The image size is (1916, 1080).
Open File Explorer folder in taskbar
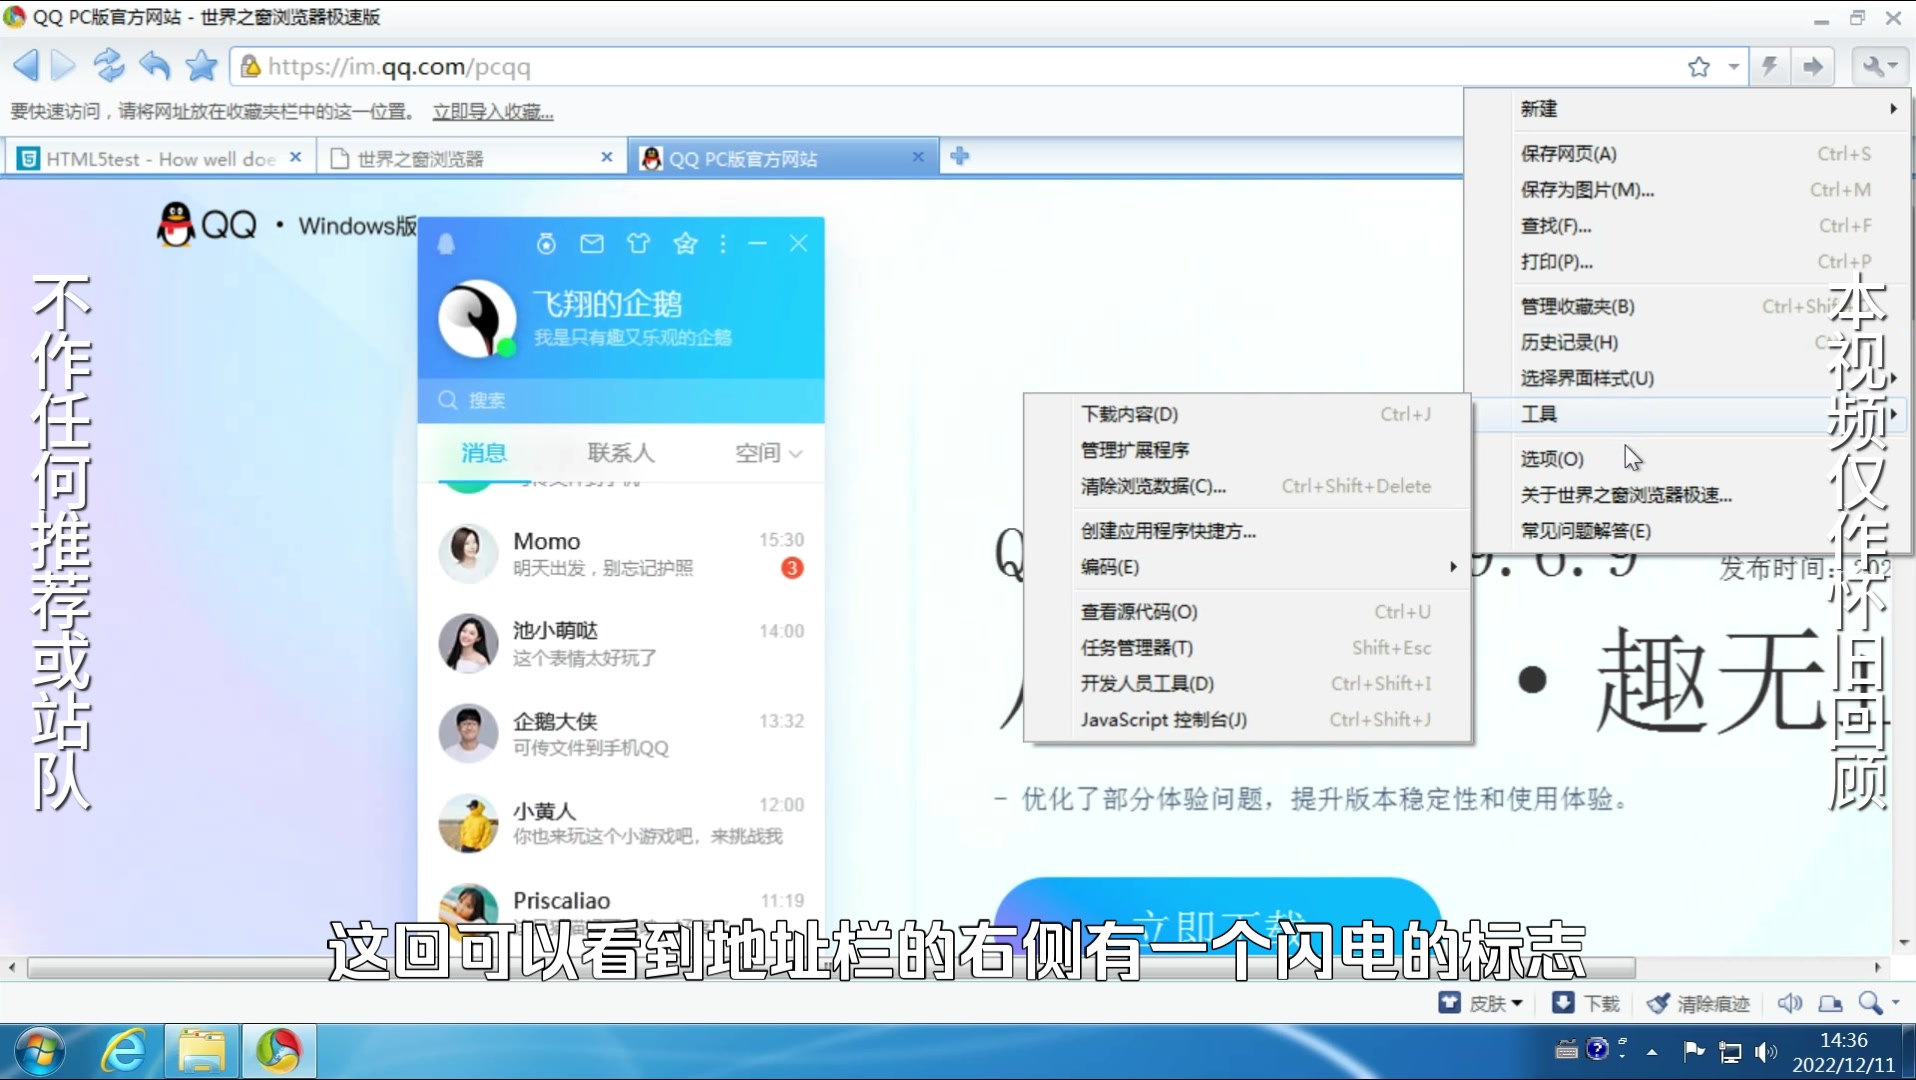(x=202, y=1051)
